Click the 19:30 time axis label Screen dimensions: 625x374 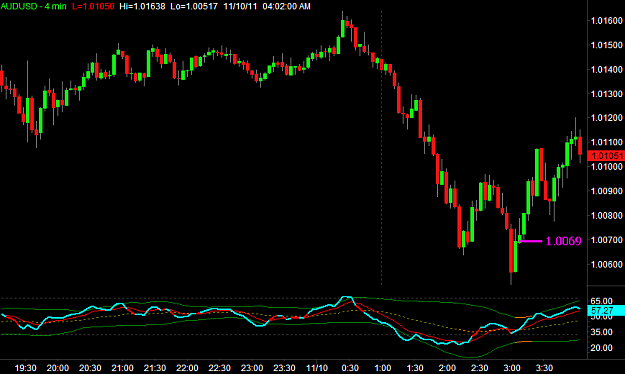coord(26,368)
